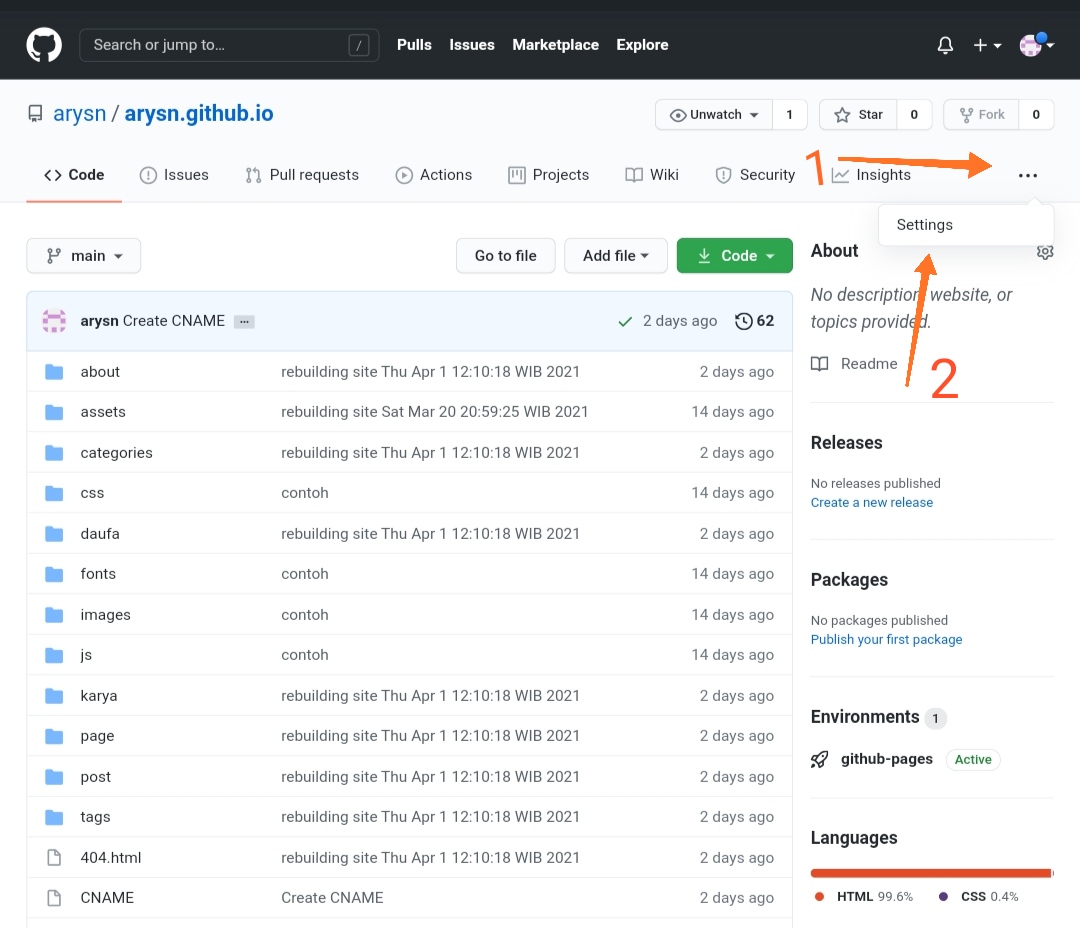
Task: Open the green Code download dropdown
Action: pyautogui.click(x=734, y=256)
